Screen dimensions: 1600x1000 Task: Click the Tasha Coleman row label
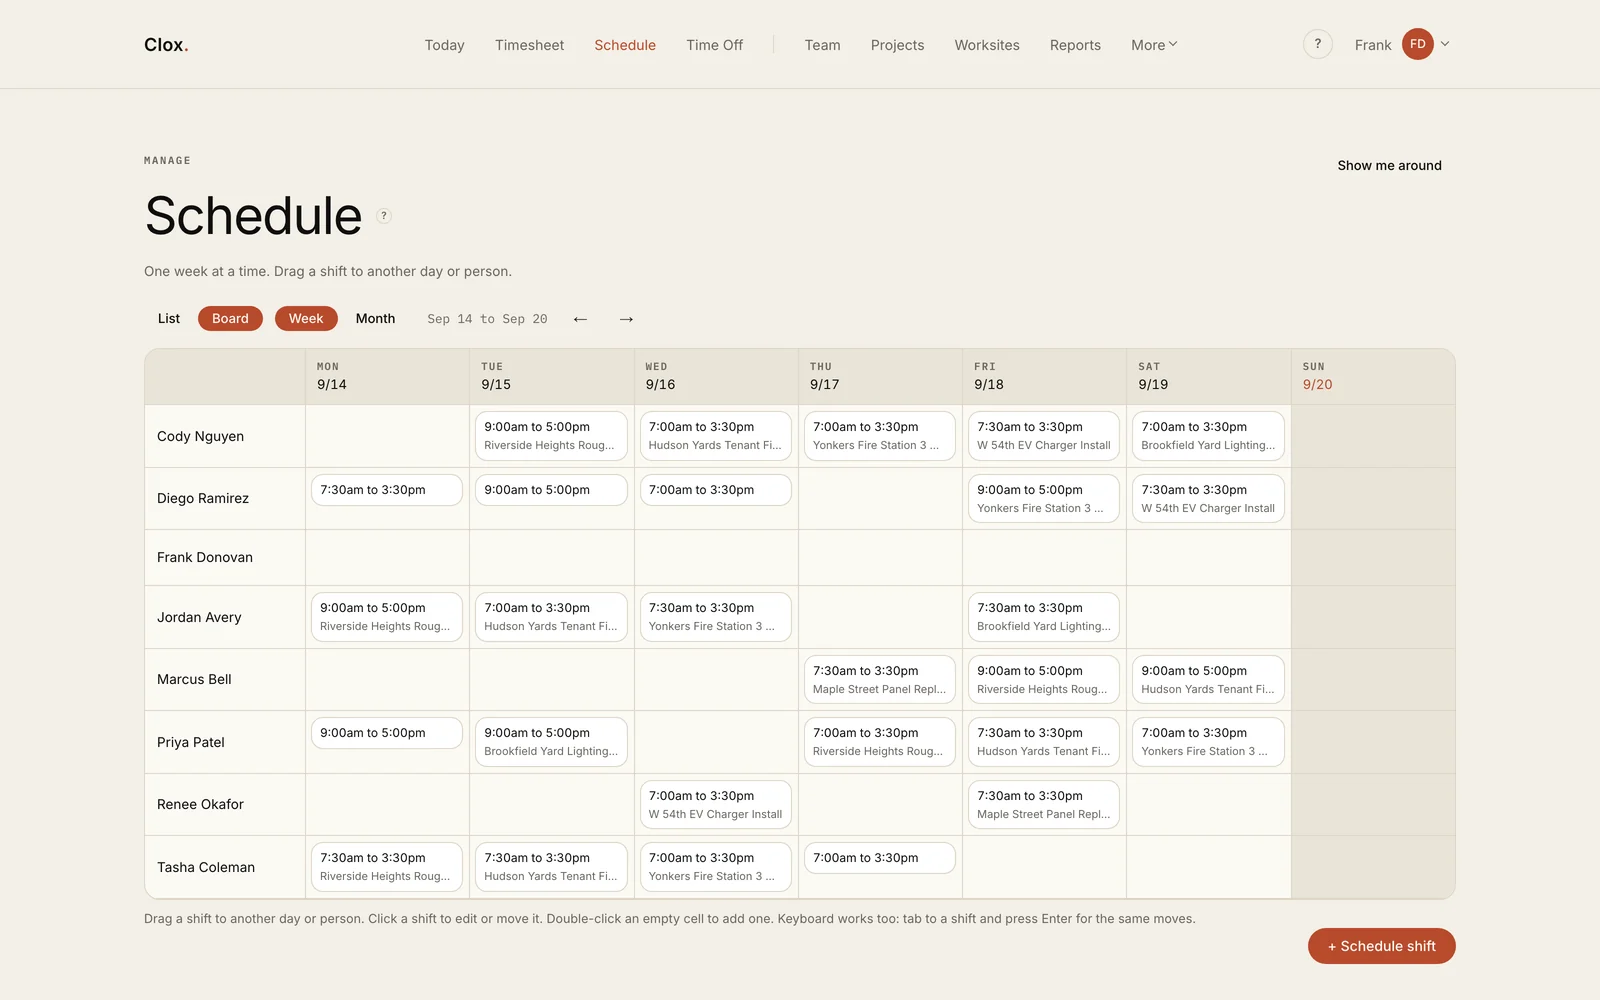pyautogui.click(x=206, y=867)
